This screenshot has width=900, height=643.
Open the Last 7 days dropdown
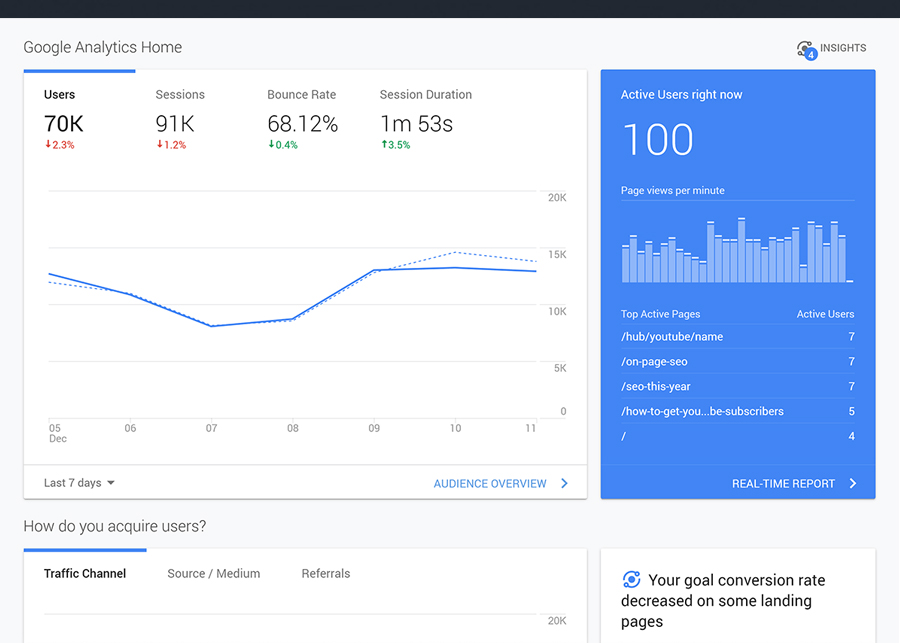coord(79,483)
